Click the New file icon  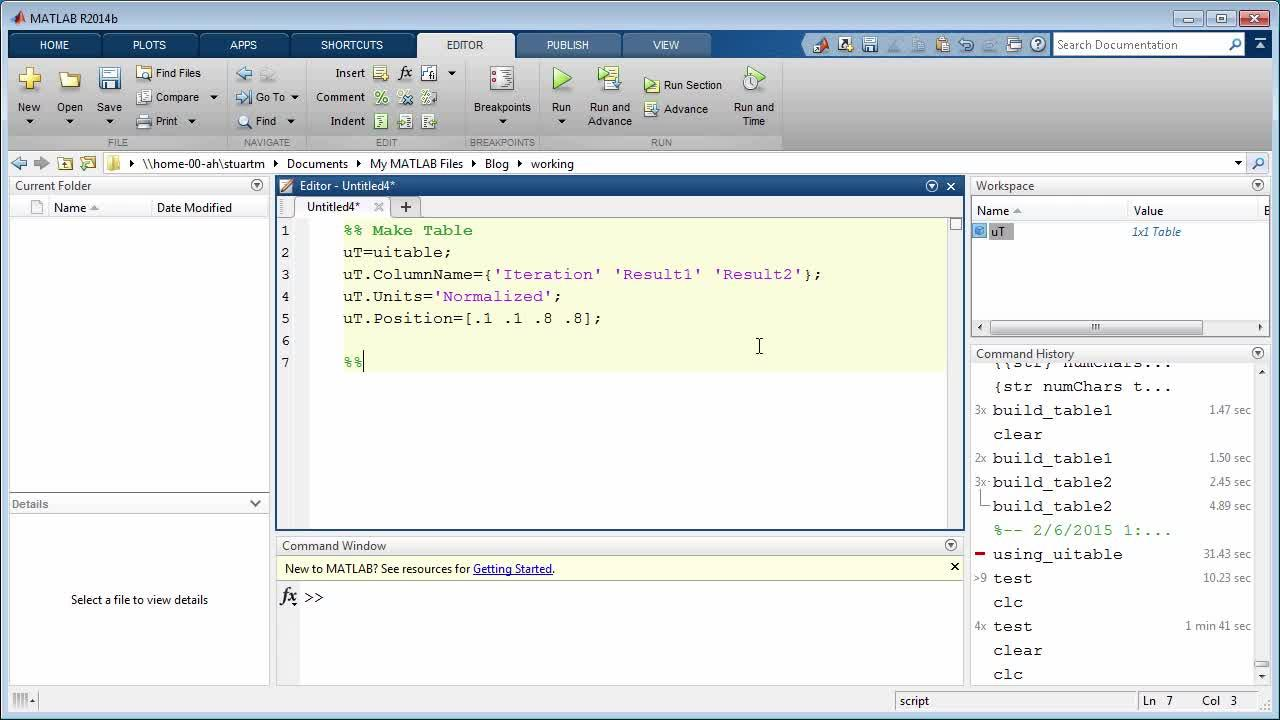coord(29,79)
